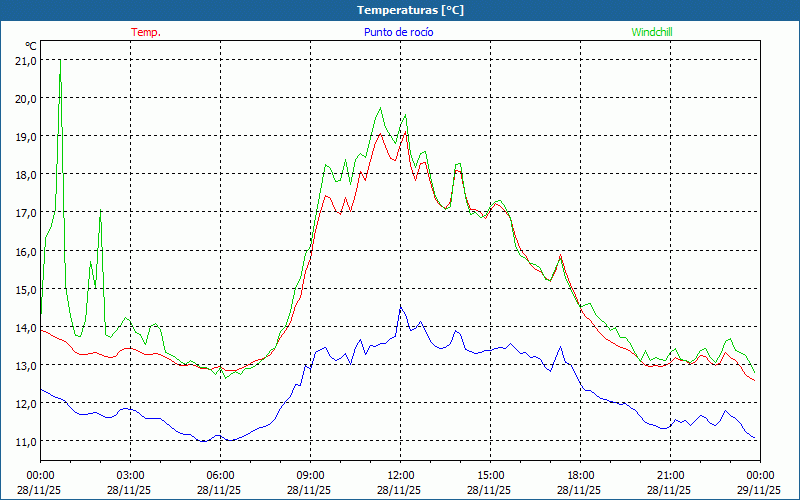800x500 pixels.
Task: Select the red Temp. legend label
Action: coord(146,32)
